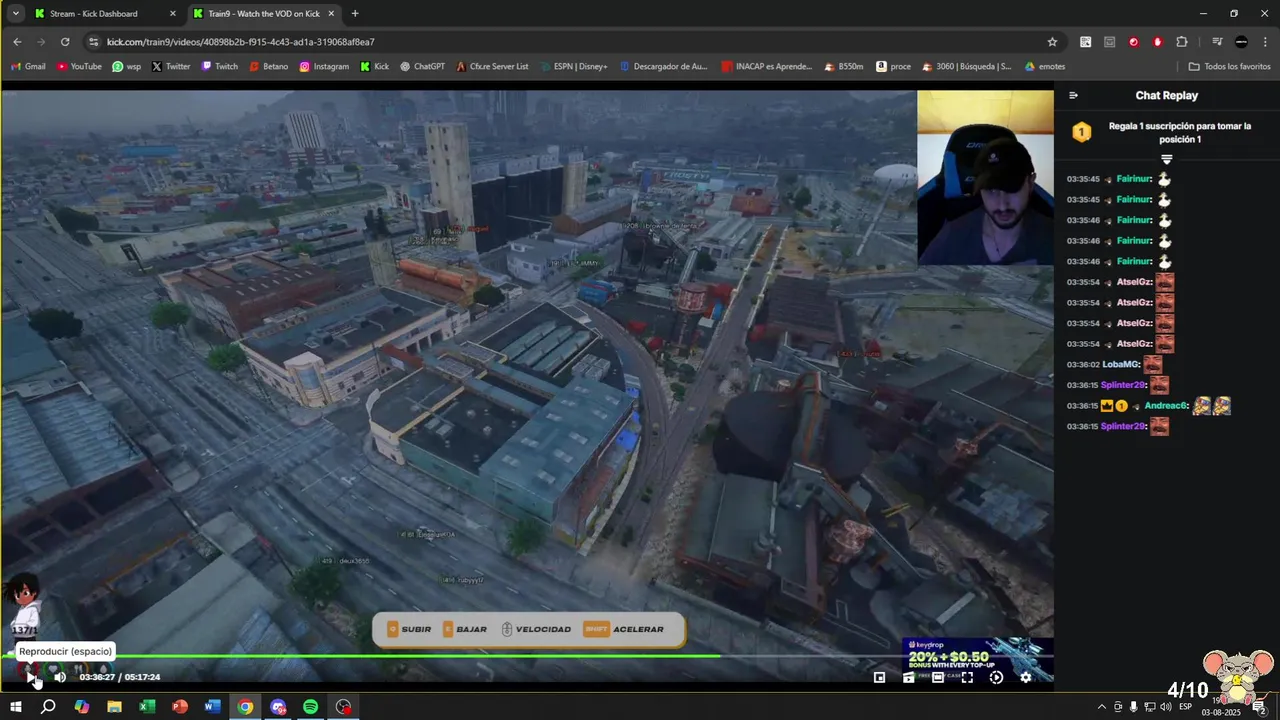Open the red record extension icon
The image size is (1280, 720).
(x=1133, y=42)
